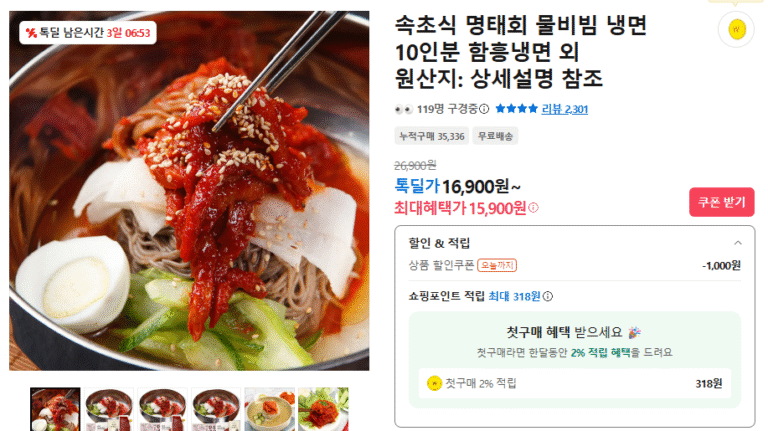Click the 쿠폰 받기 button

click(721, 202)
